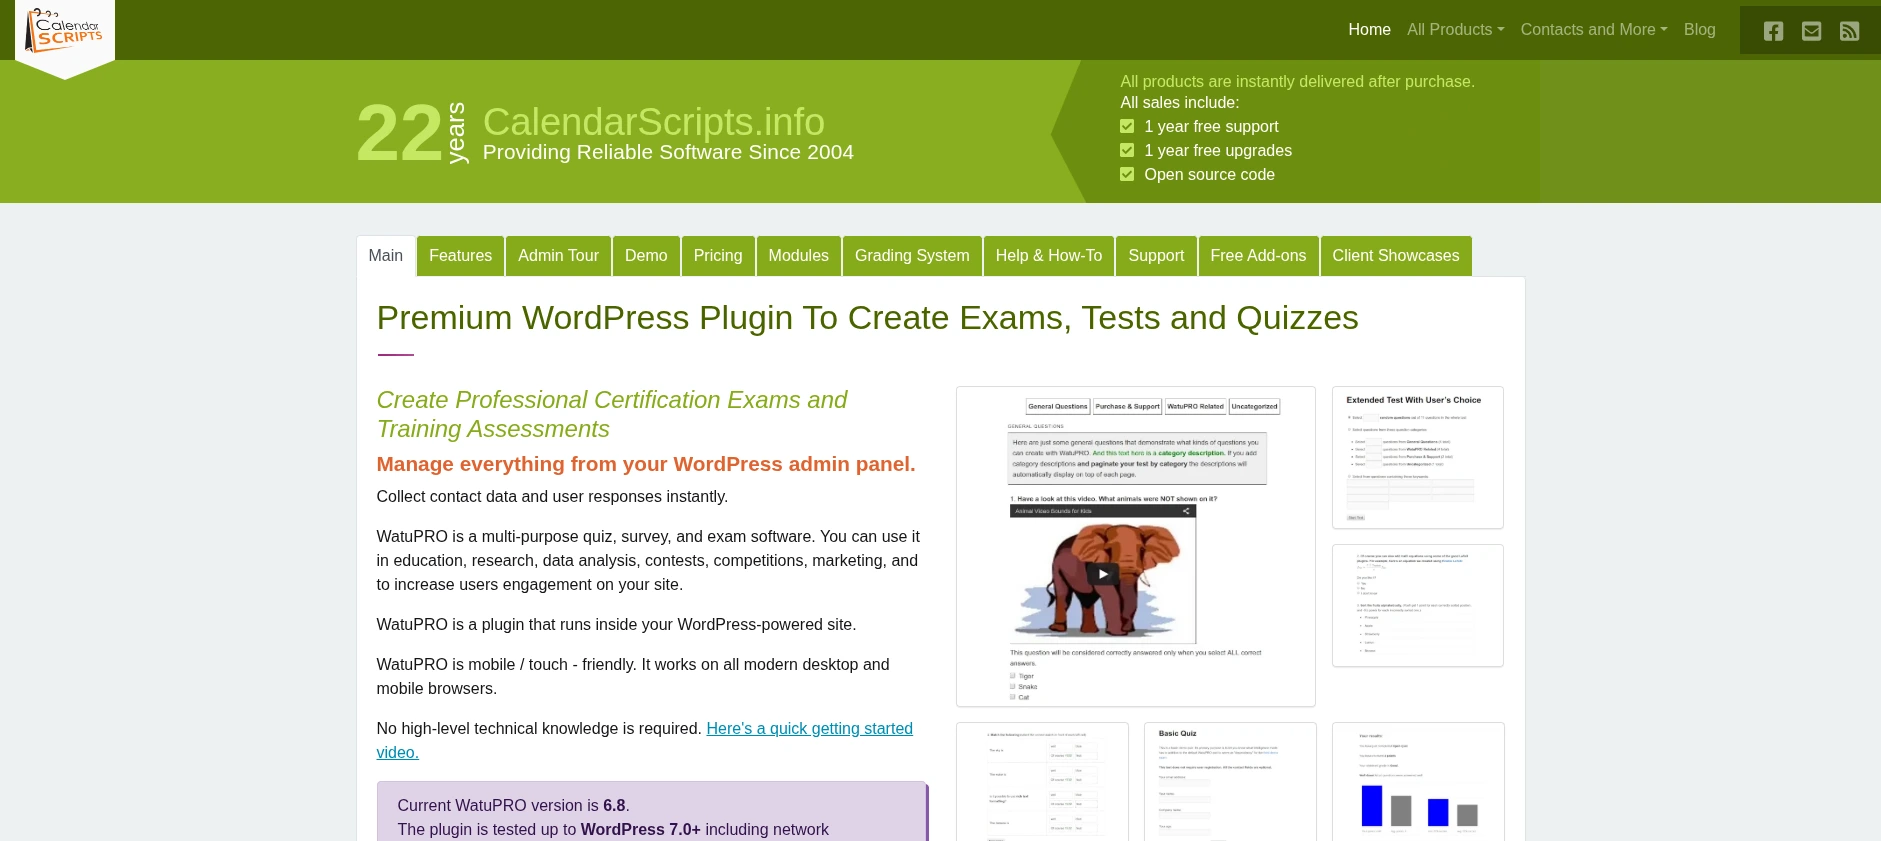The image size is (1881, 841).
Task: Click the main heading about Exams, Tests and Quizzes
Action: pyautogui.click(x=867, y=318)
